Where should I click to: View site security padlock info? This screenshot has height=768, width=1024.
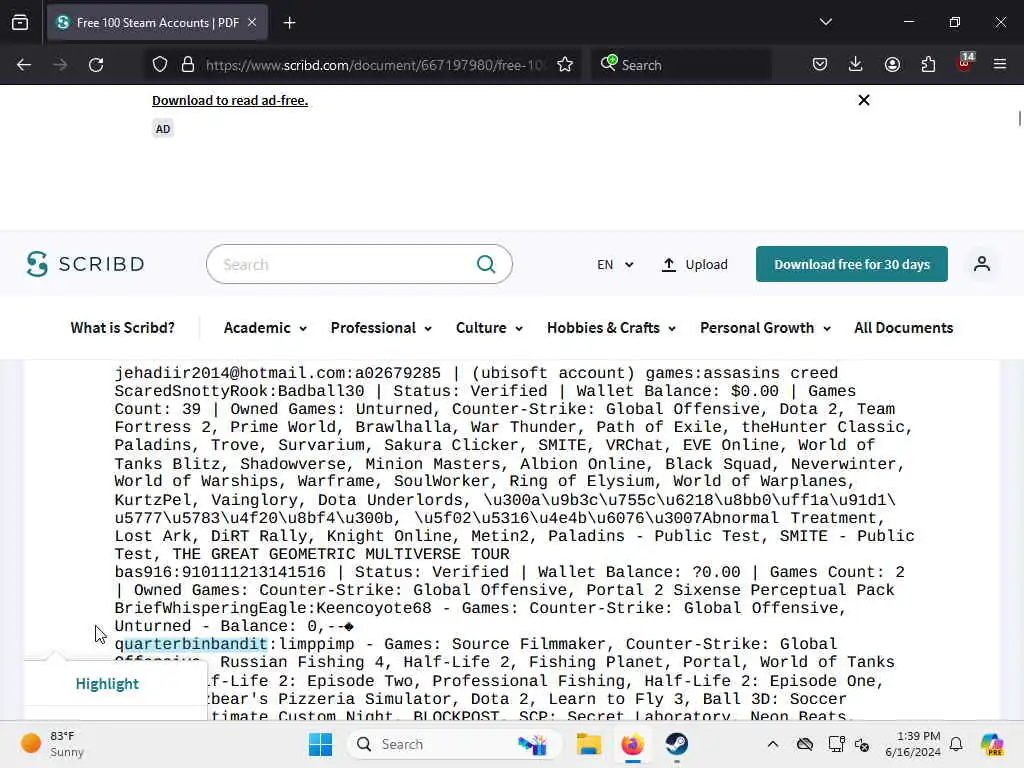pos(188,65)
